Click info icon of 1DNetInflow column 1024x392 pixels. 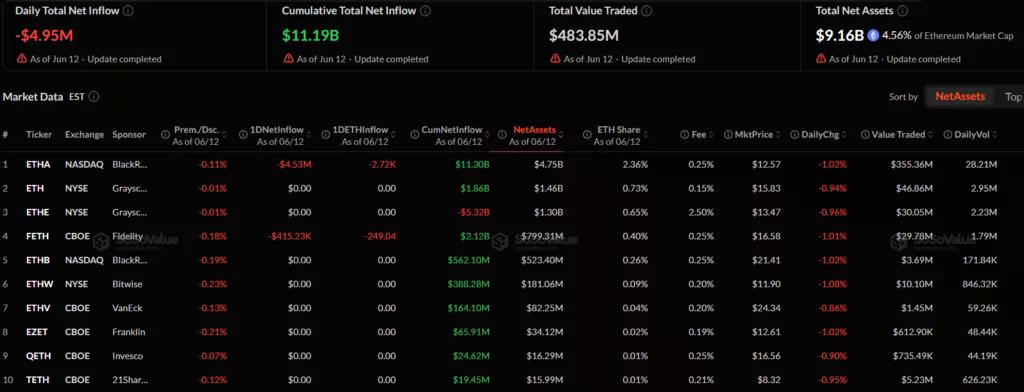243,135
